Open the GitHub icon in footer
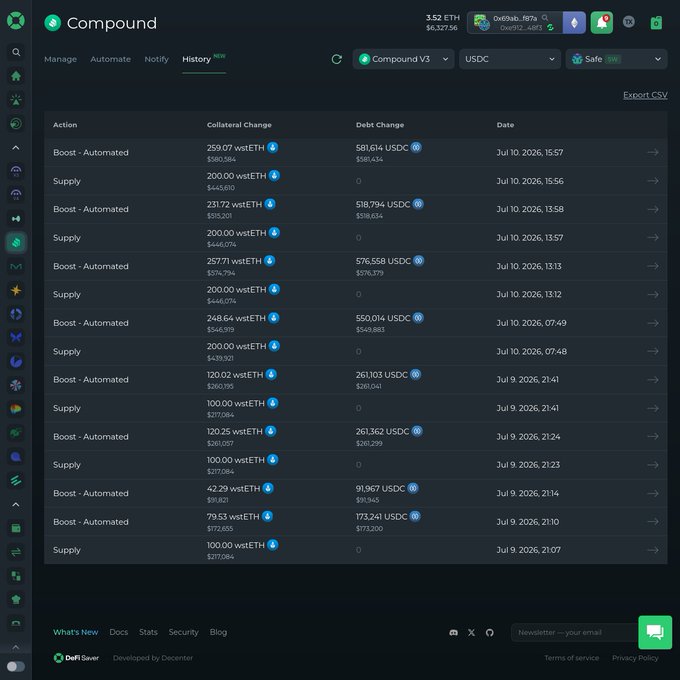The height and width of the screenshot is (680, 680). point(490,633)
